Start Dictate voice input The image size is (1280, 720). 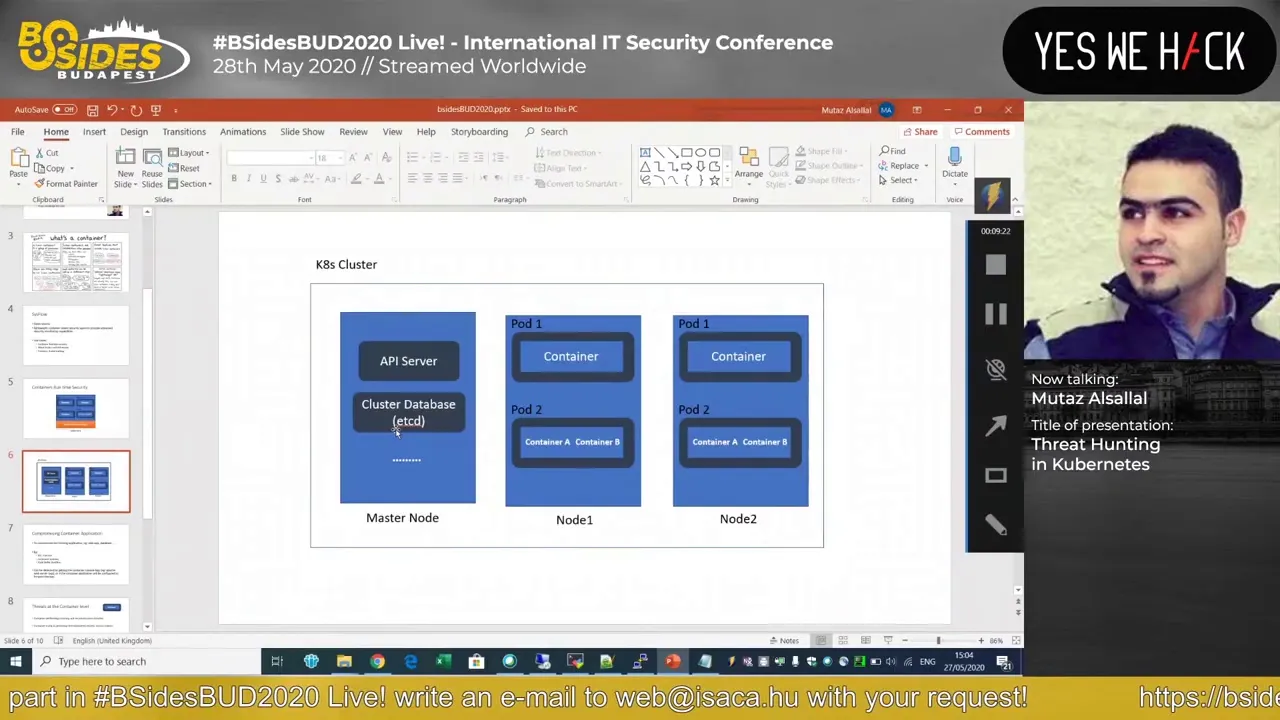954,164
